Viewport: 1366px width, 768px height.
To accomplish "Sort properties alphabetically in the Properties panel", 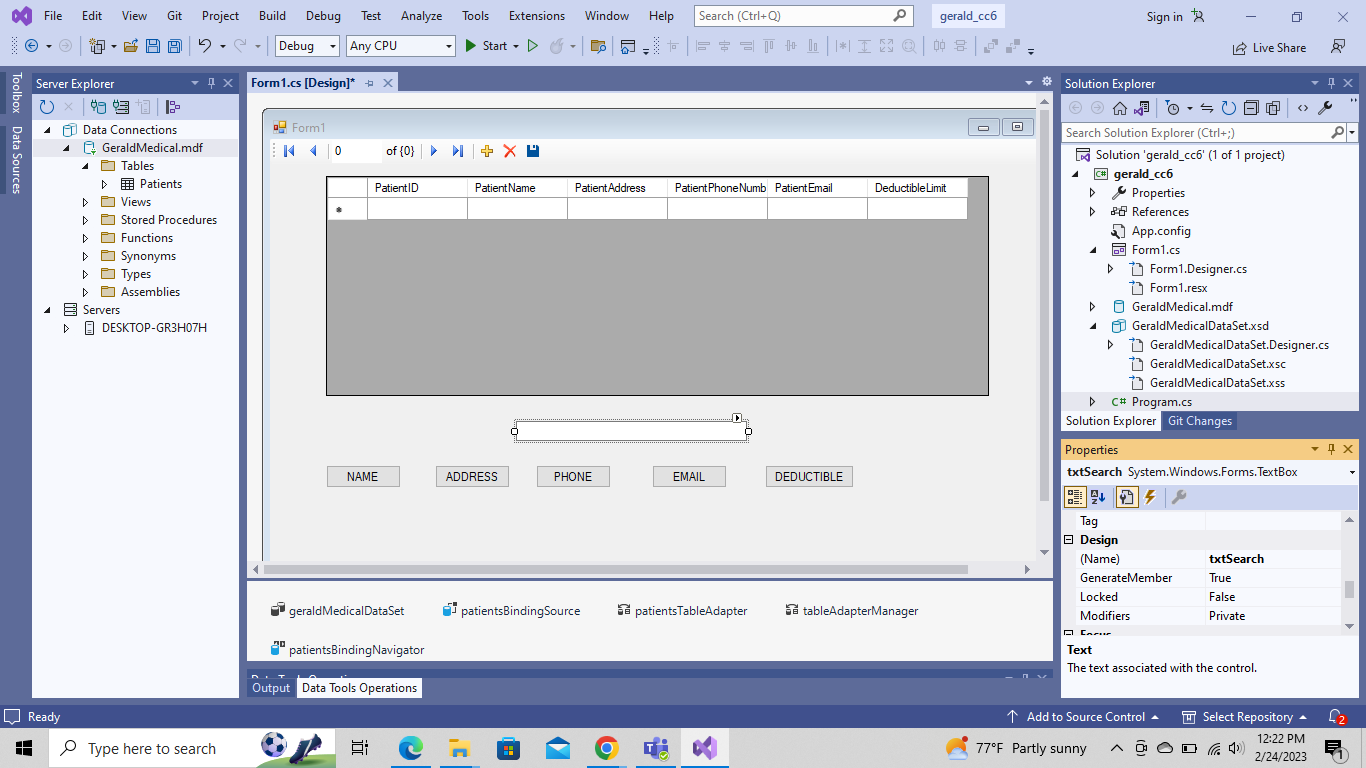I will click(x=1098, y=496).
